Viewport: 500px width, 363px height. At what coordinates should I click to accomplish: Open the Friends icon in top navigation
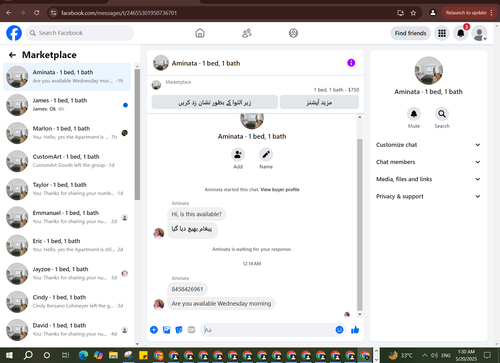pos(247,33)
